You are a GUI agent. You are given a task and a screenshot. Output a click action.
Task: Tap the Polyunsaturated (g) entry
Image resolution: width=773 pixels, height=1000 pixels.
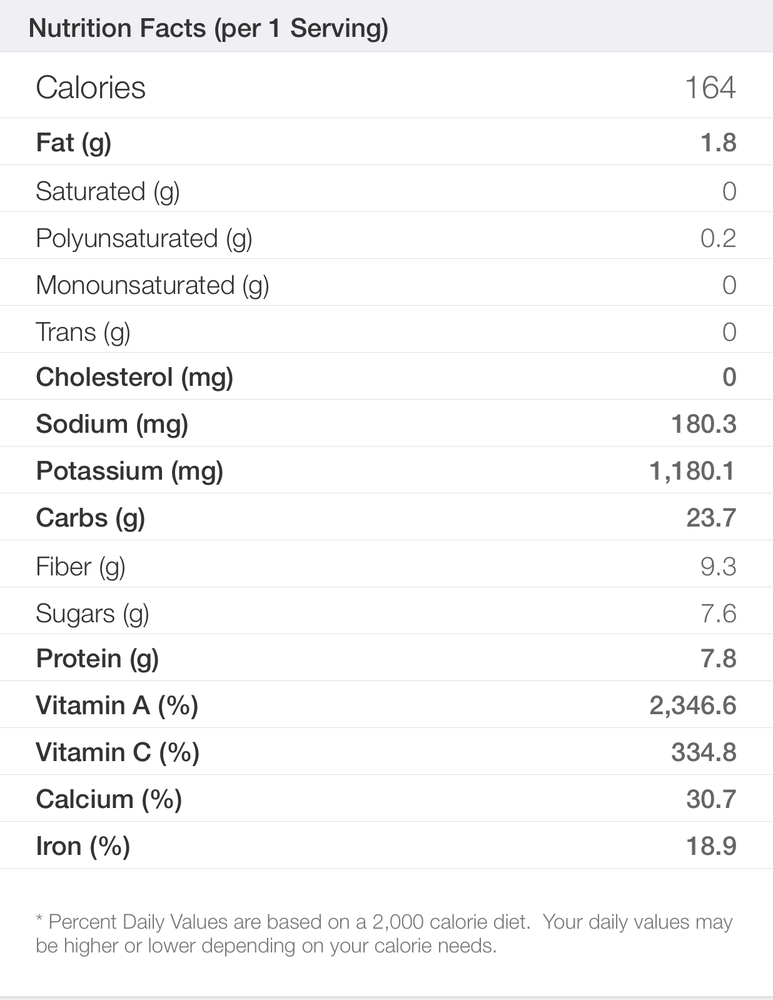pos(386,236)
